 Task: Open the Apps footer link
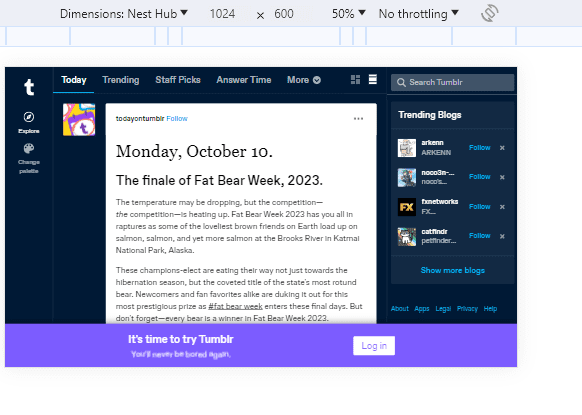(x=422, y=308)
